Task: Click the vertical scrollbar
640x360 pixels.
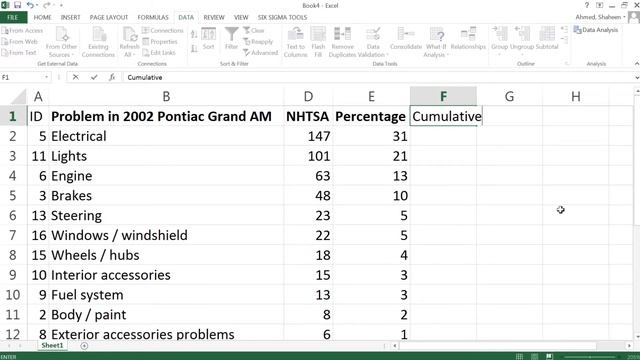Action: 636,160
